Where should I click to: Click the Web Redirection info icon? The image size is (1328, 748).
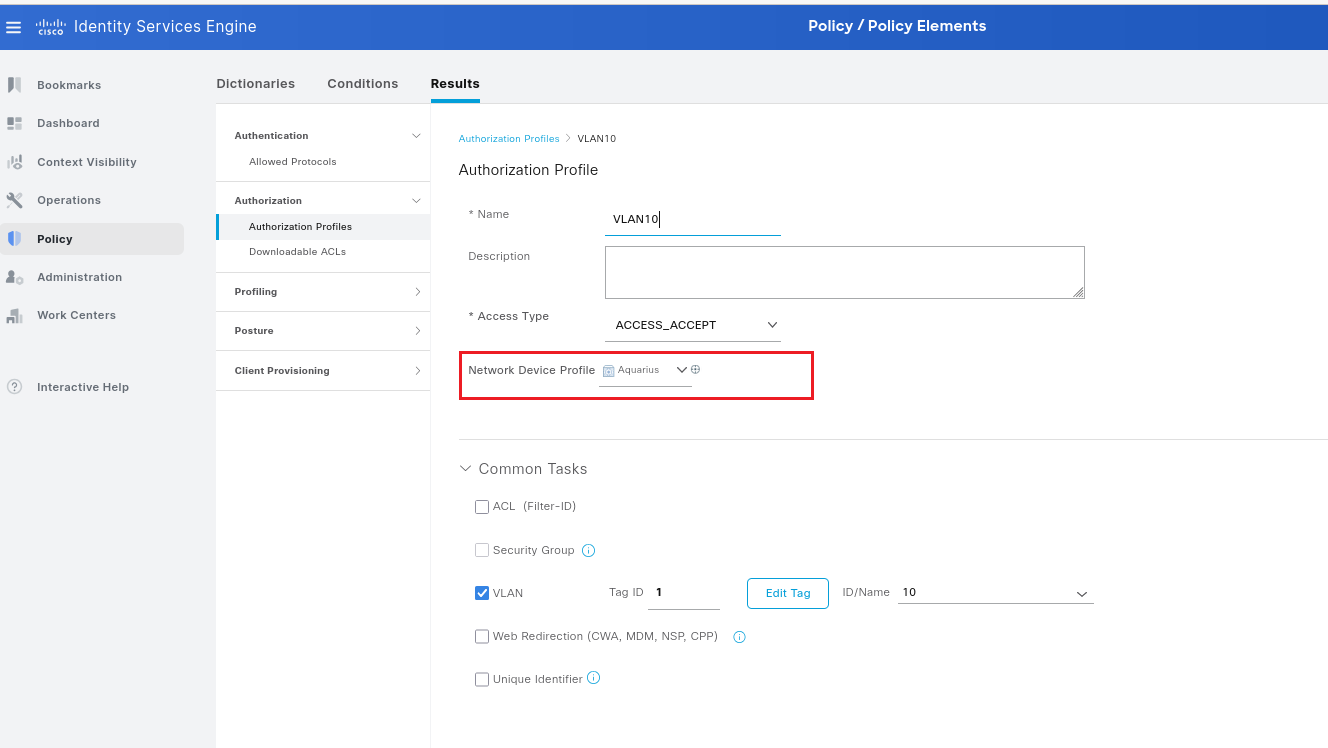739,636
